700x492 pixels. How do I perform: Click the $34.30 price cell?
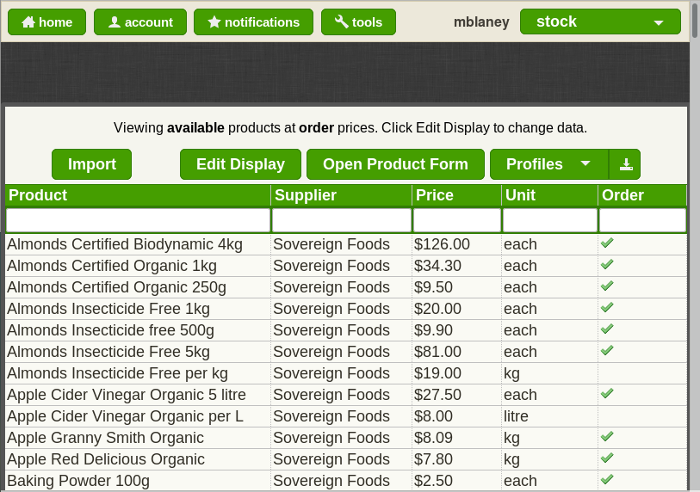point(457,266)
